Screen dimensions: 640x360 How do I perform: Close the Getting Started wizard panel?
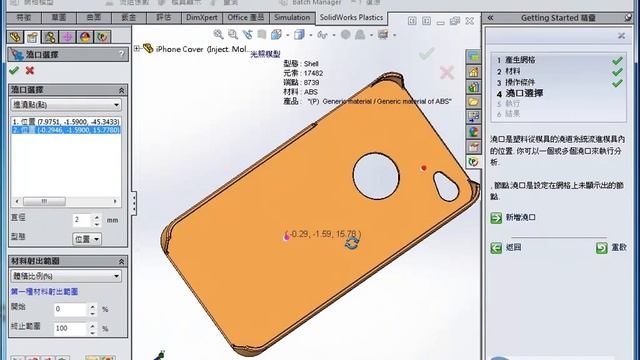[x=621, y=36]
